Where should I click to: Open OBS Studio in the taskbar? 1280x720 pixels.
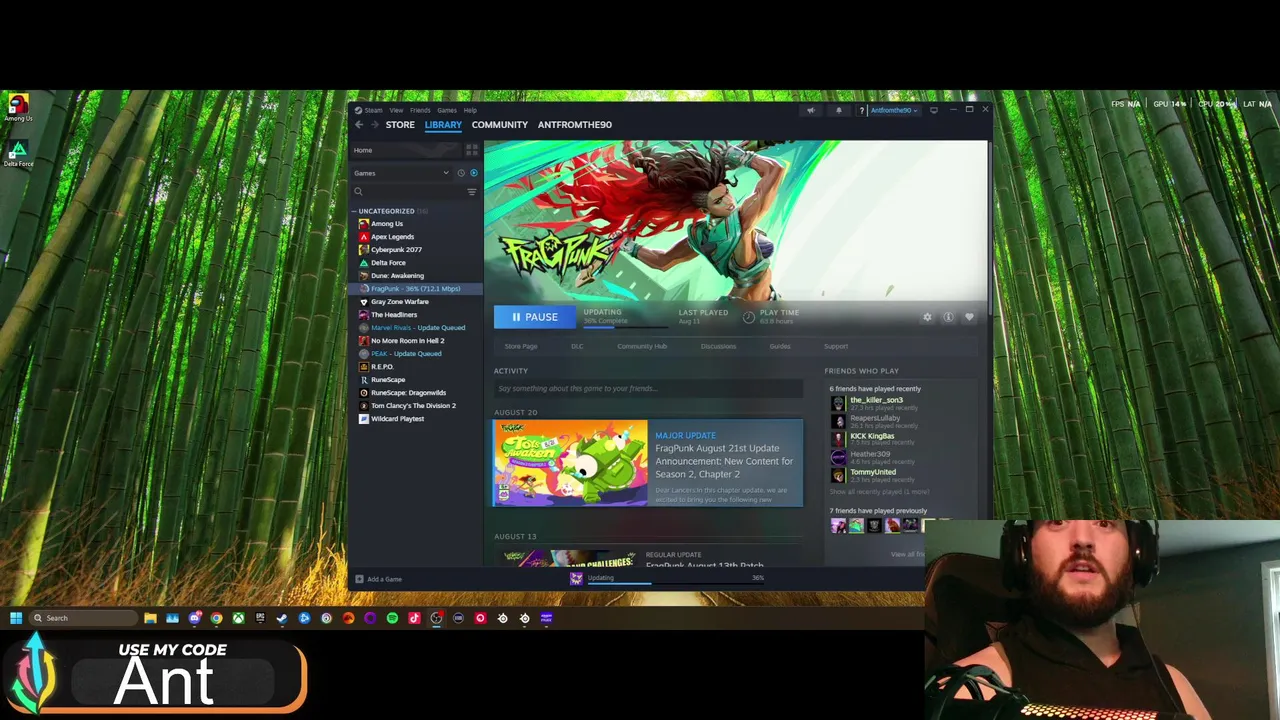[436, 618]
